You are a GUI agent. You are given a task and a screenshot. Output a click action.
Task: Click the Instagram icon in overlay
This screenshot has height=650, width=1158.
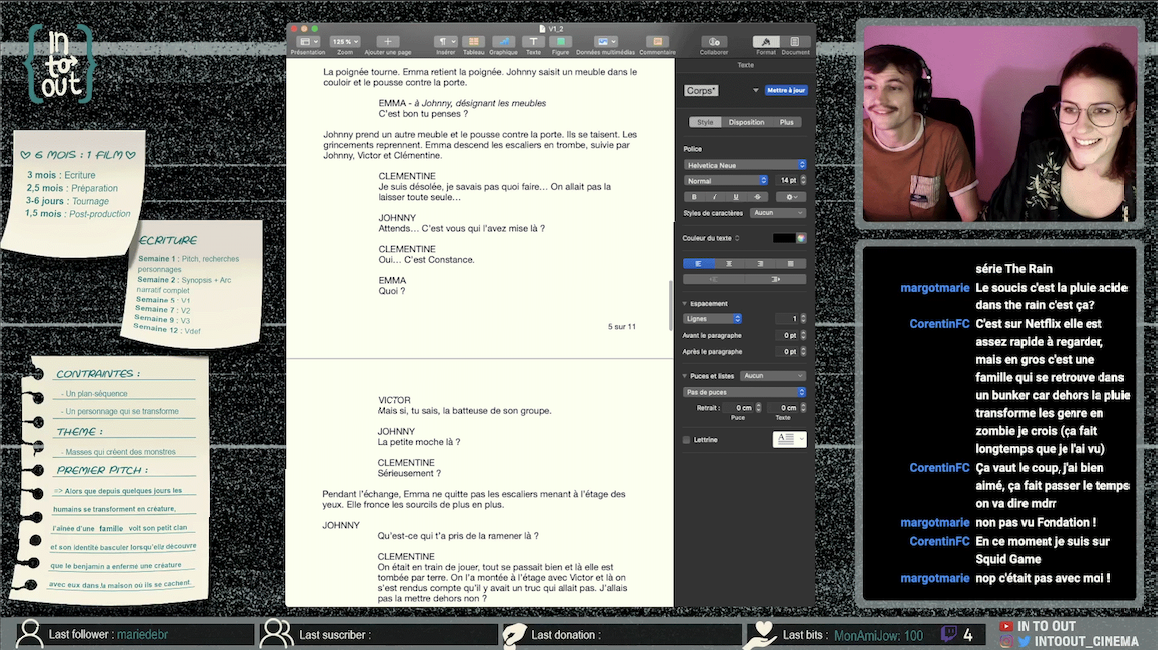[1007, 642]
